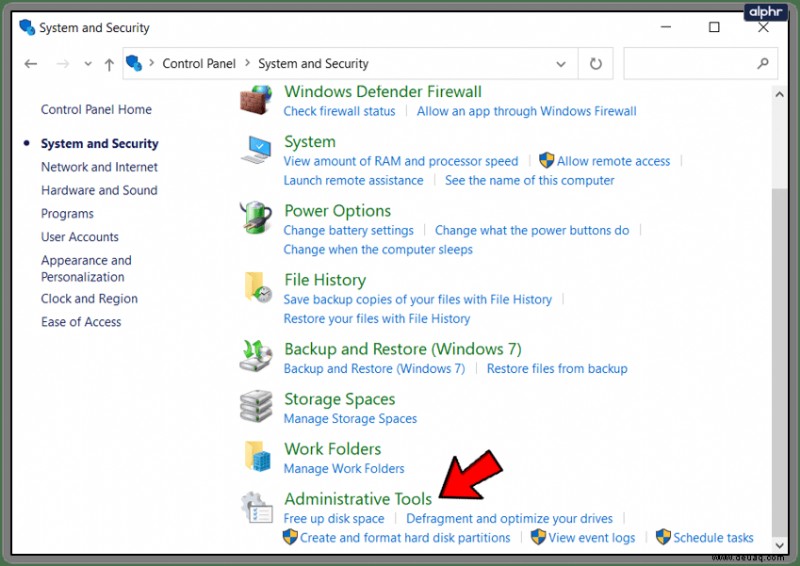Click the search magnifier icon
The height and width of the screenshot is (566, 800).
click(x=763, y=63)
